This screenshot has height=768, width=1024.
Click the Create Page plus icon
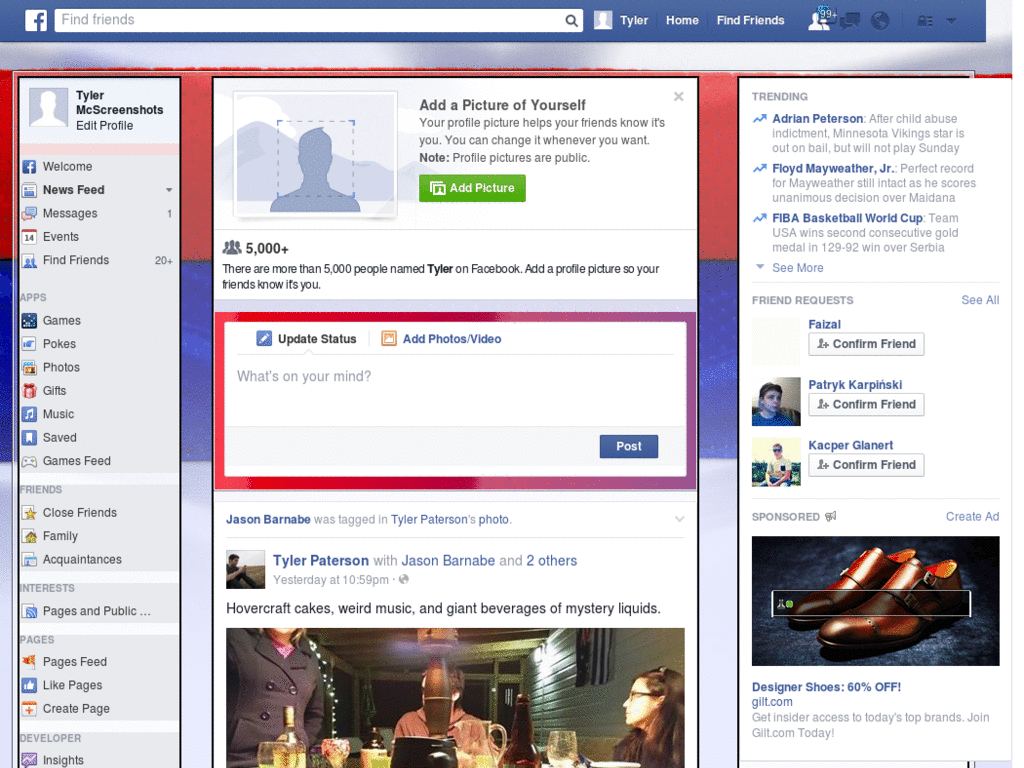[29, 709]
